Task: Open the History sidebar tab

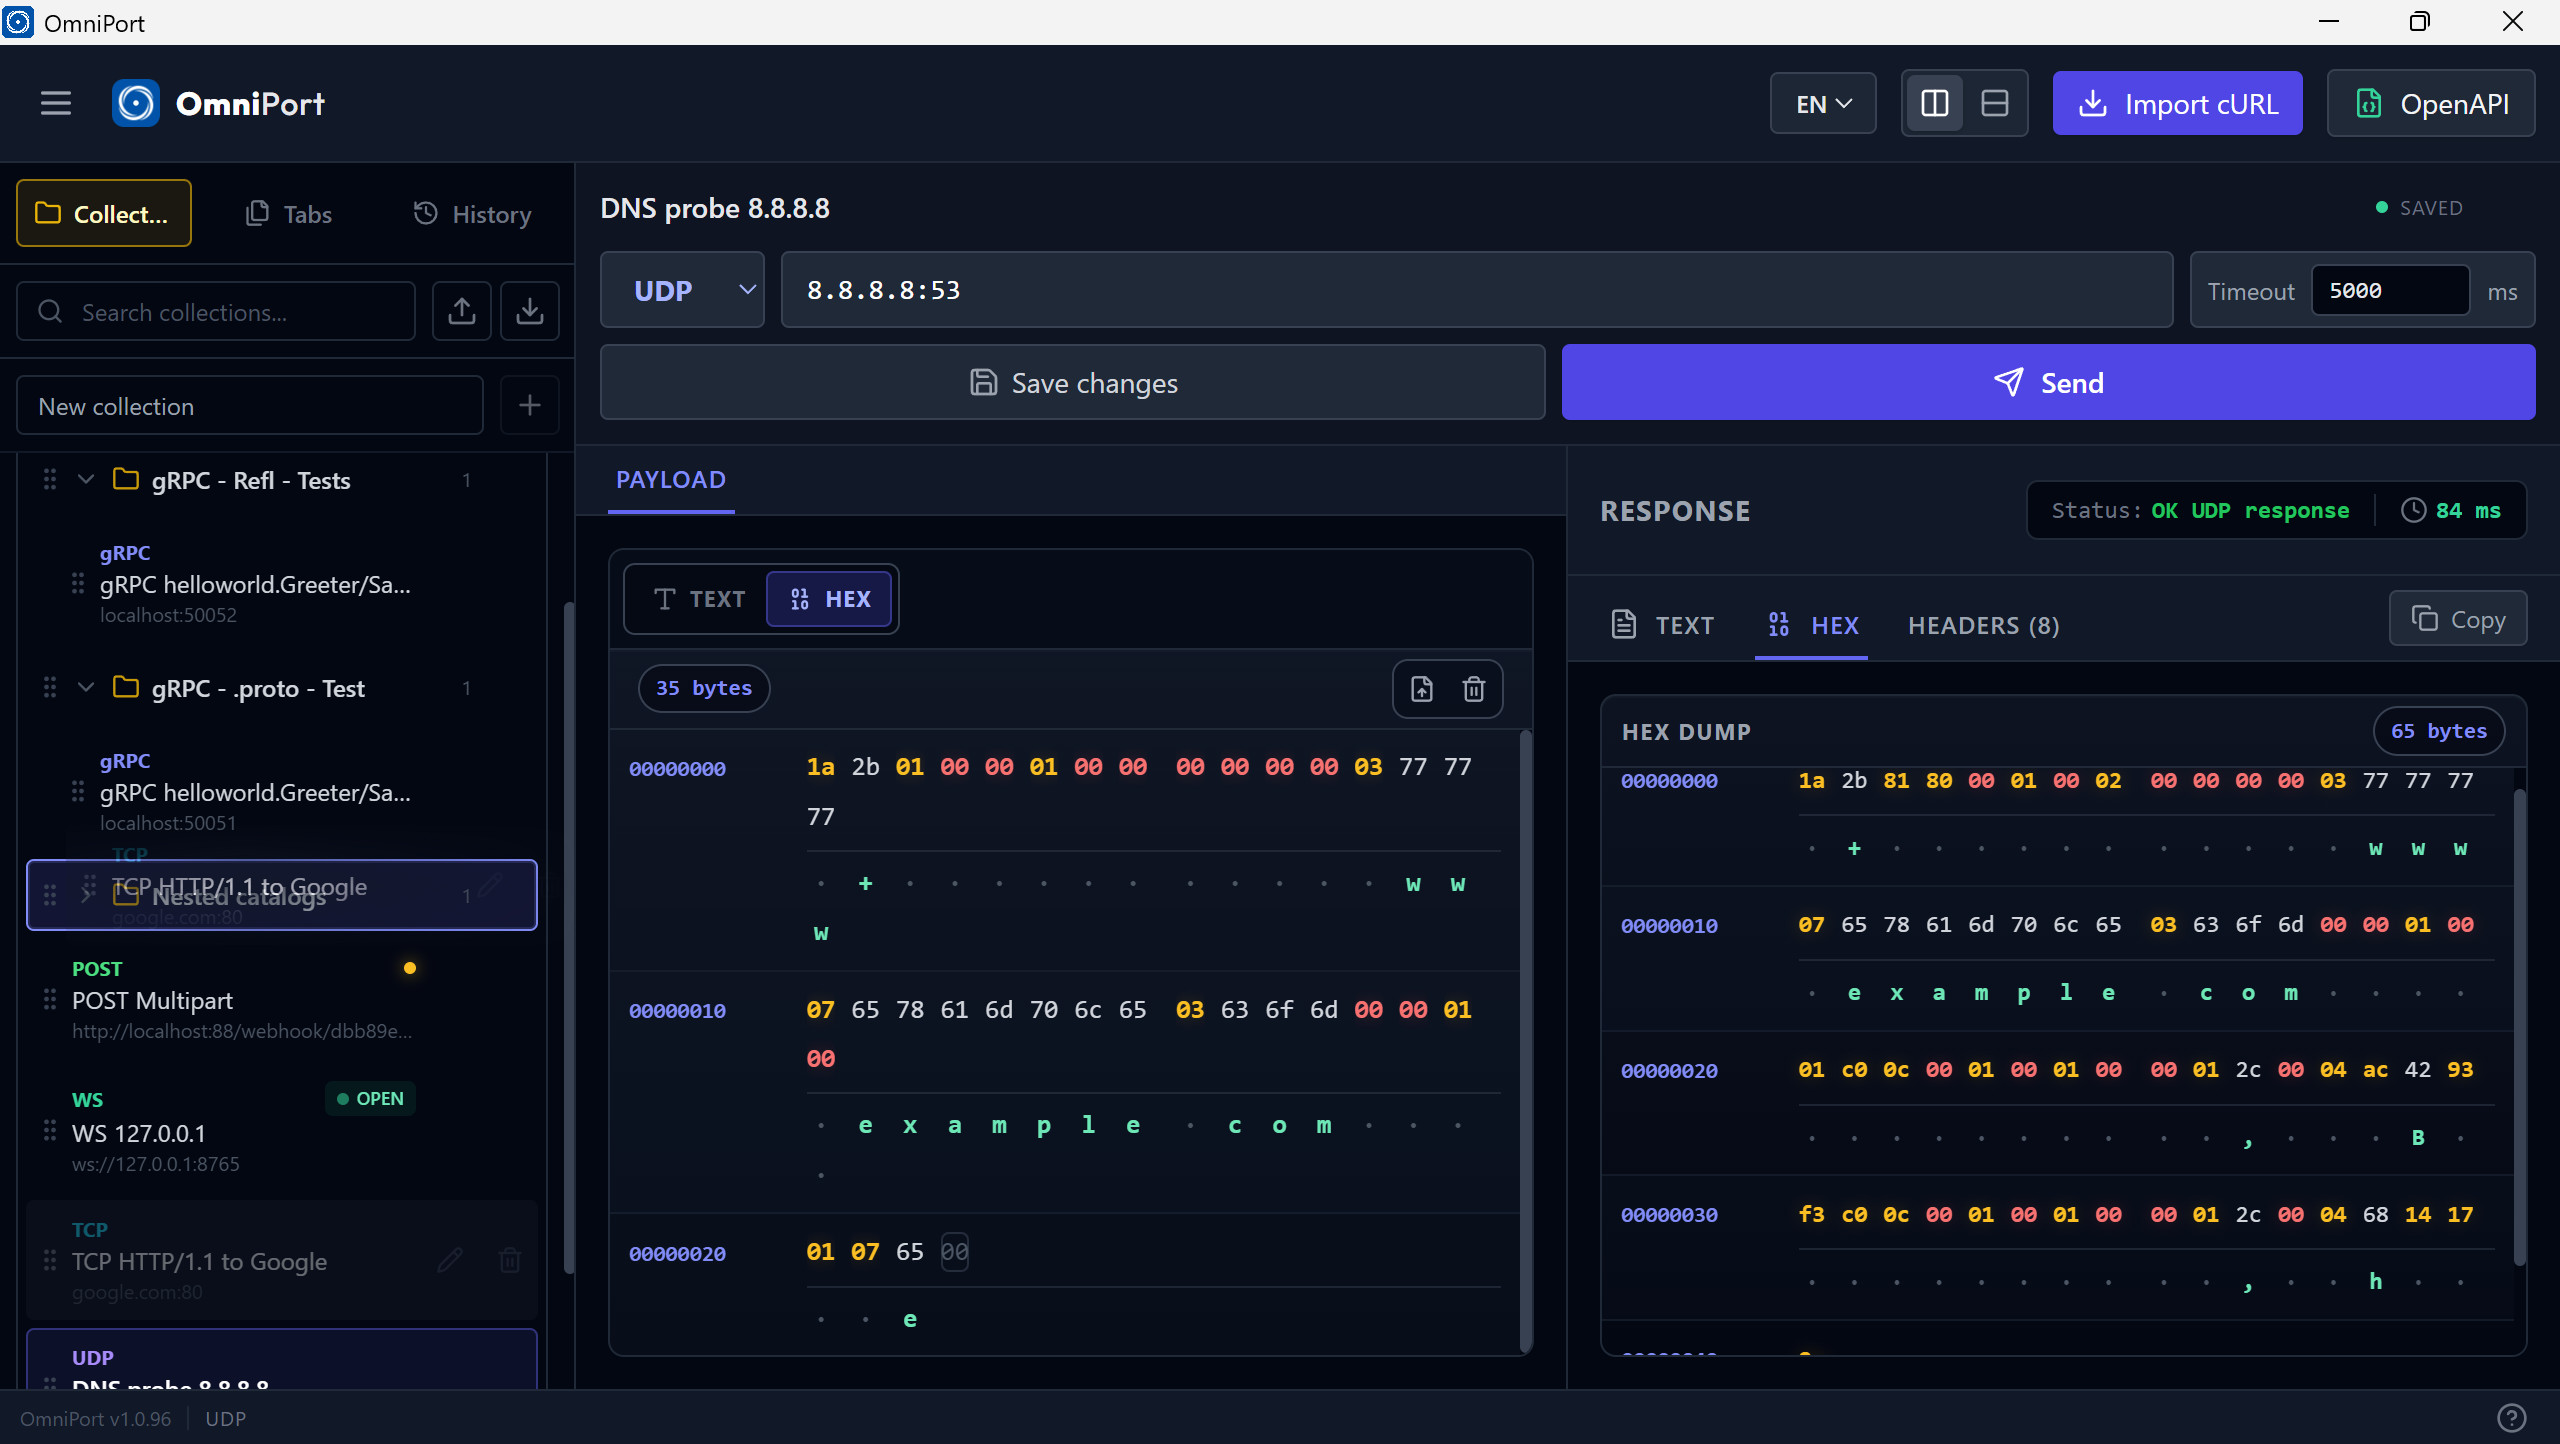Action: coord(472,213)
